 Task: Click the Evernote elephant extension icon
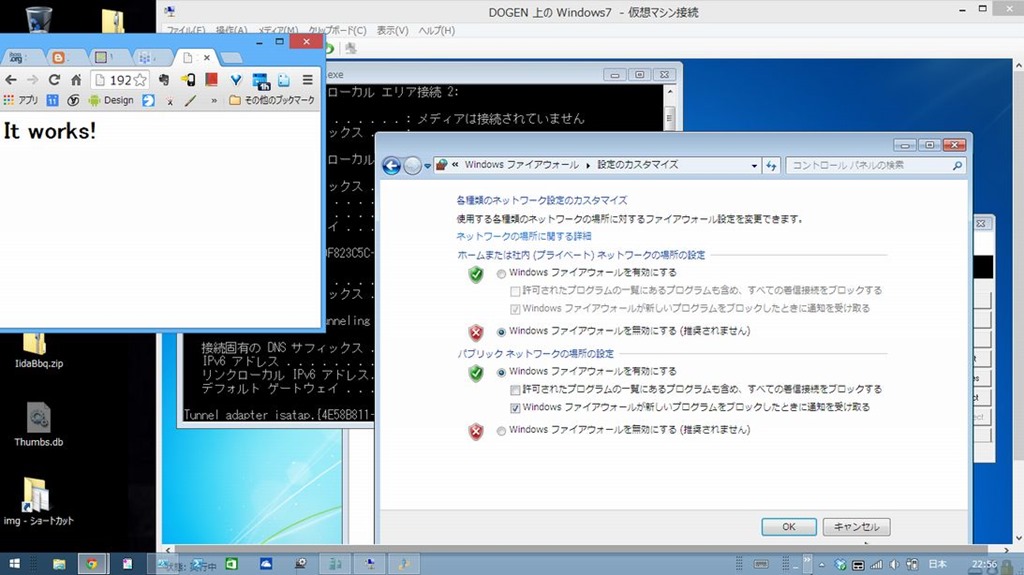click(x=164, y=80)
